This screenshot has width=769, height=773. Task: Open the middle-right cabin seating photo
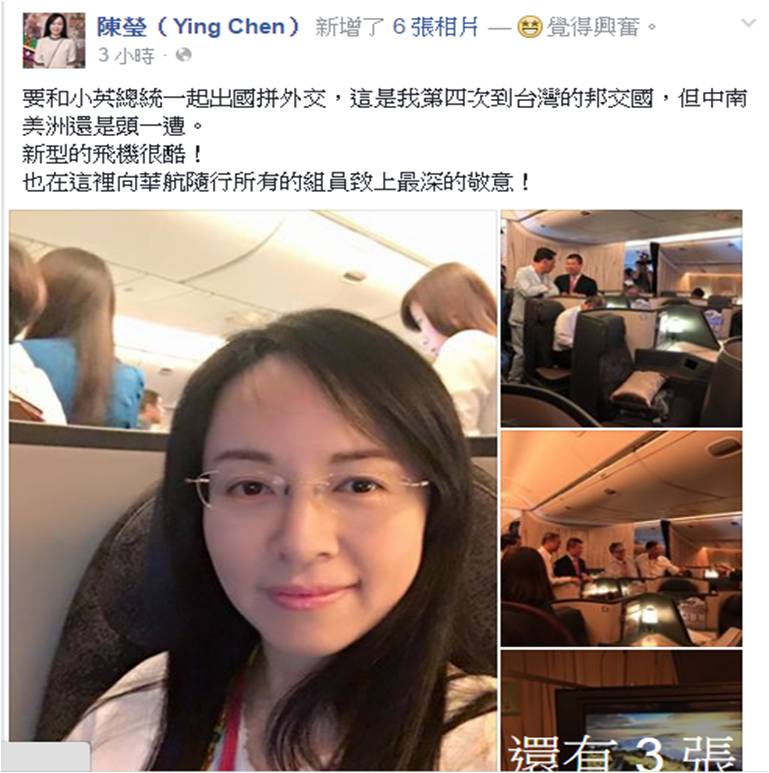(x=622, y=538)
